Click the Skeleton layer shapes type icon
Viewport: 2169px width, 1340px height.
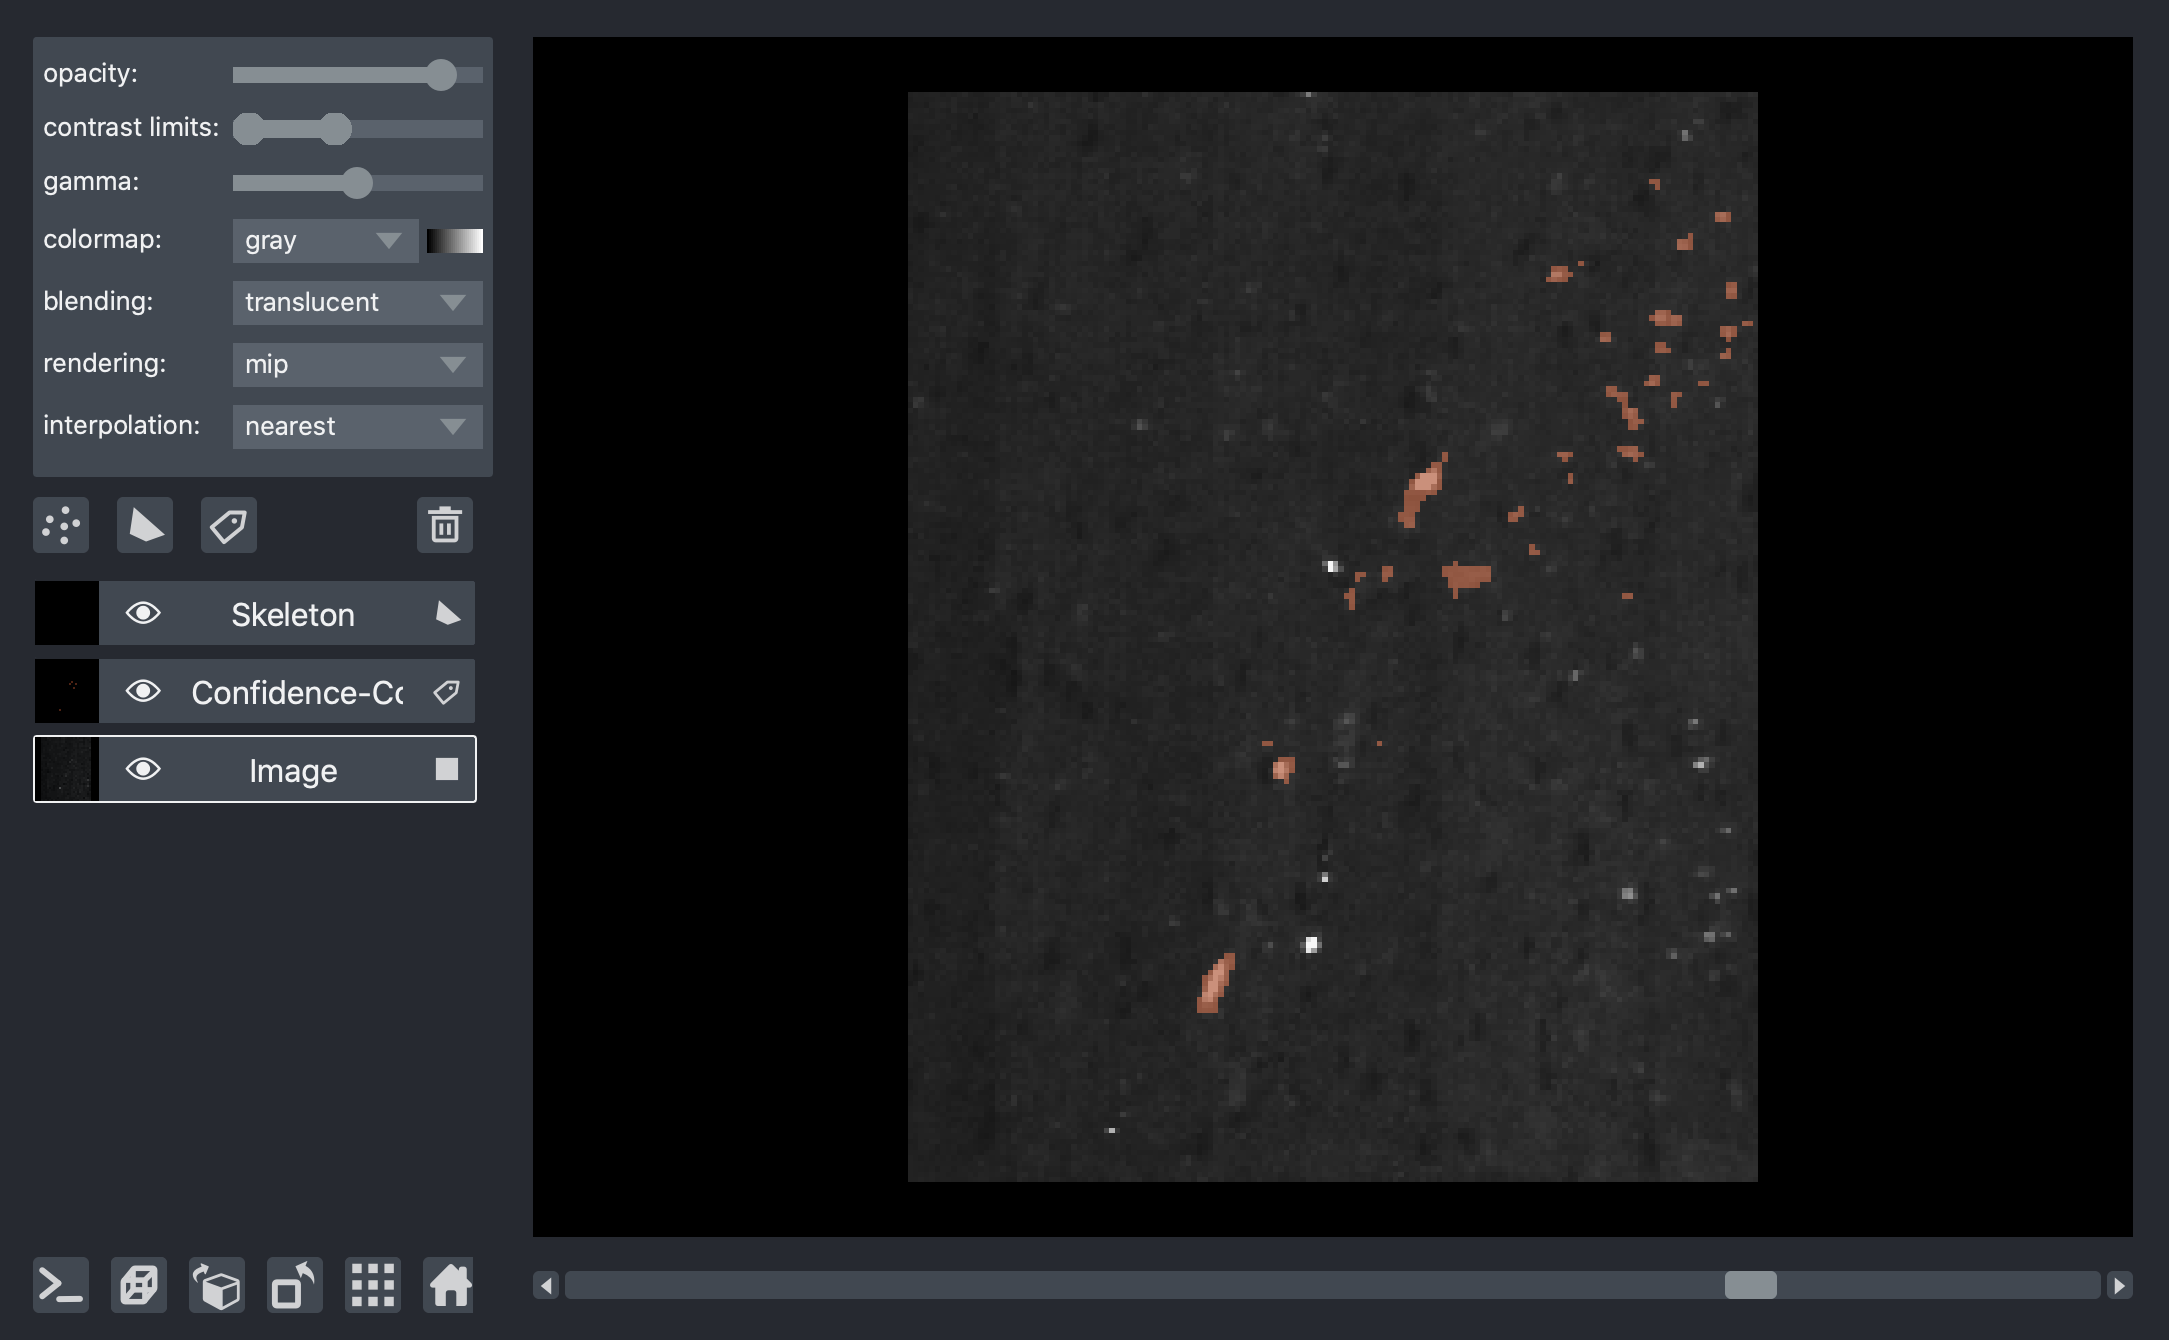(x=448, y=614)
